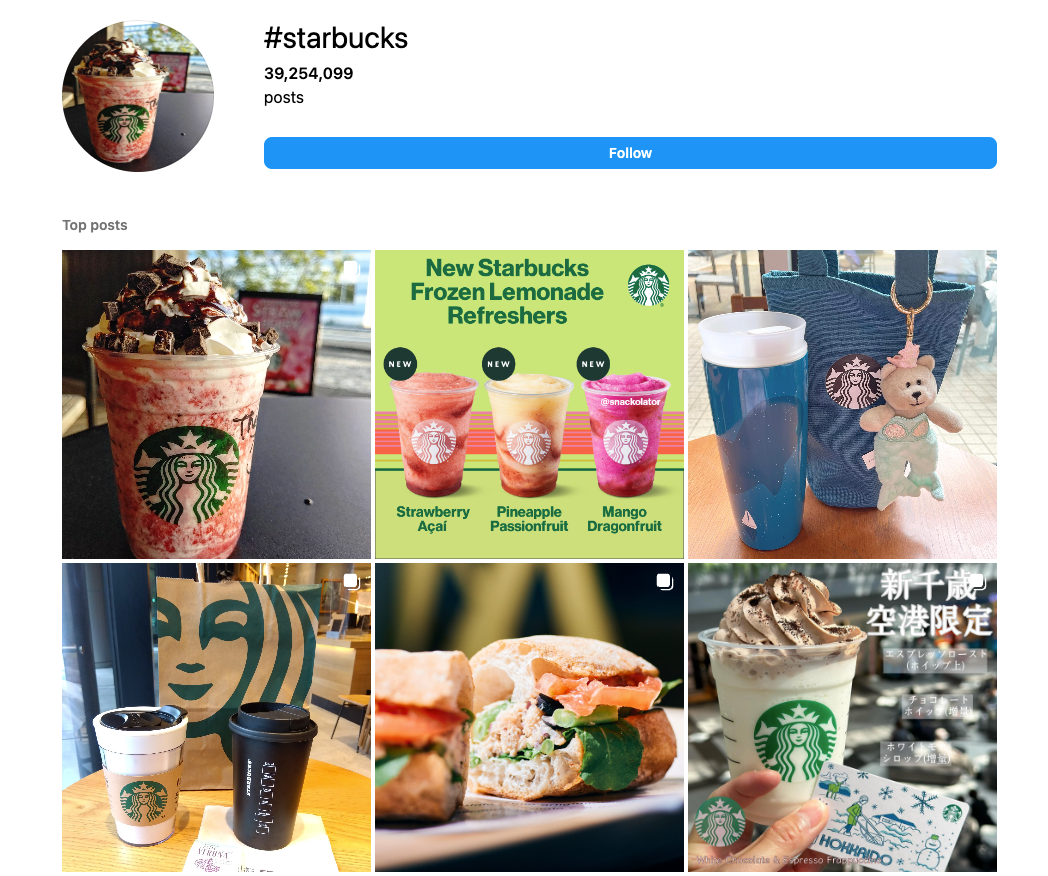The image size is (1048, 876).
Task: Click the Pineapple Passionfruit drink image
Action: 529,436
